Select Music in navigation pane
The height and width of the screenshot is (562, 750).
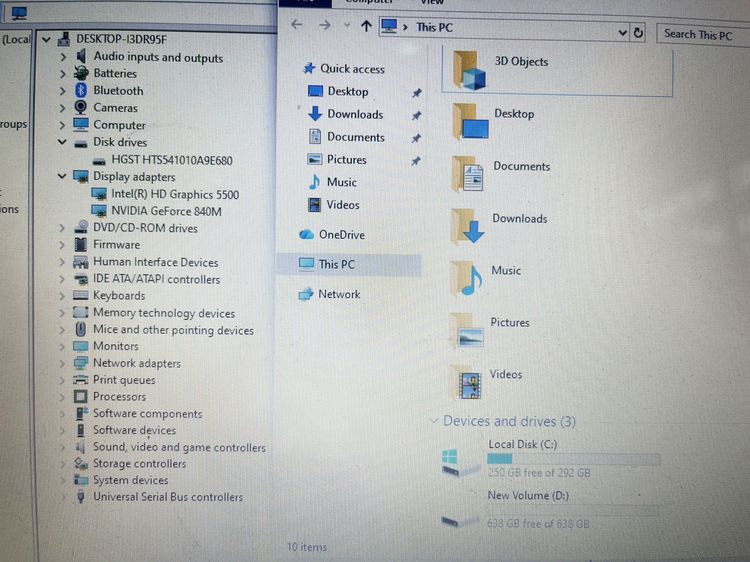(x=342, y=182)
